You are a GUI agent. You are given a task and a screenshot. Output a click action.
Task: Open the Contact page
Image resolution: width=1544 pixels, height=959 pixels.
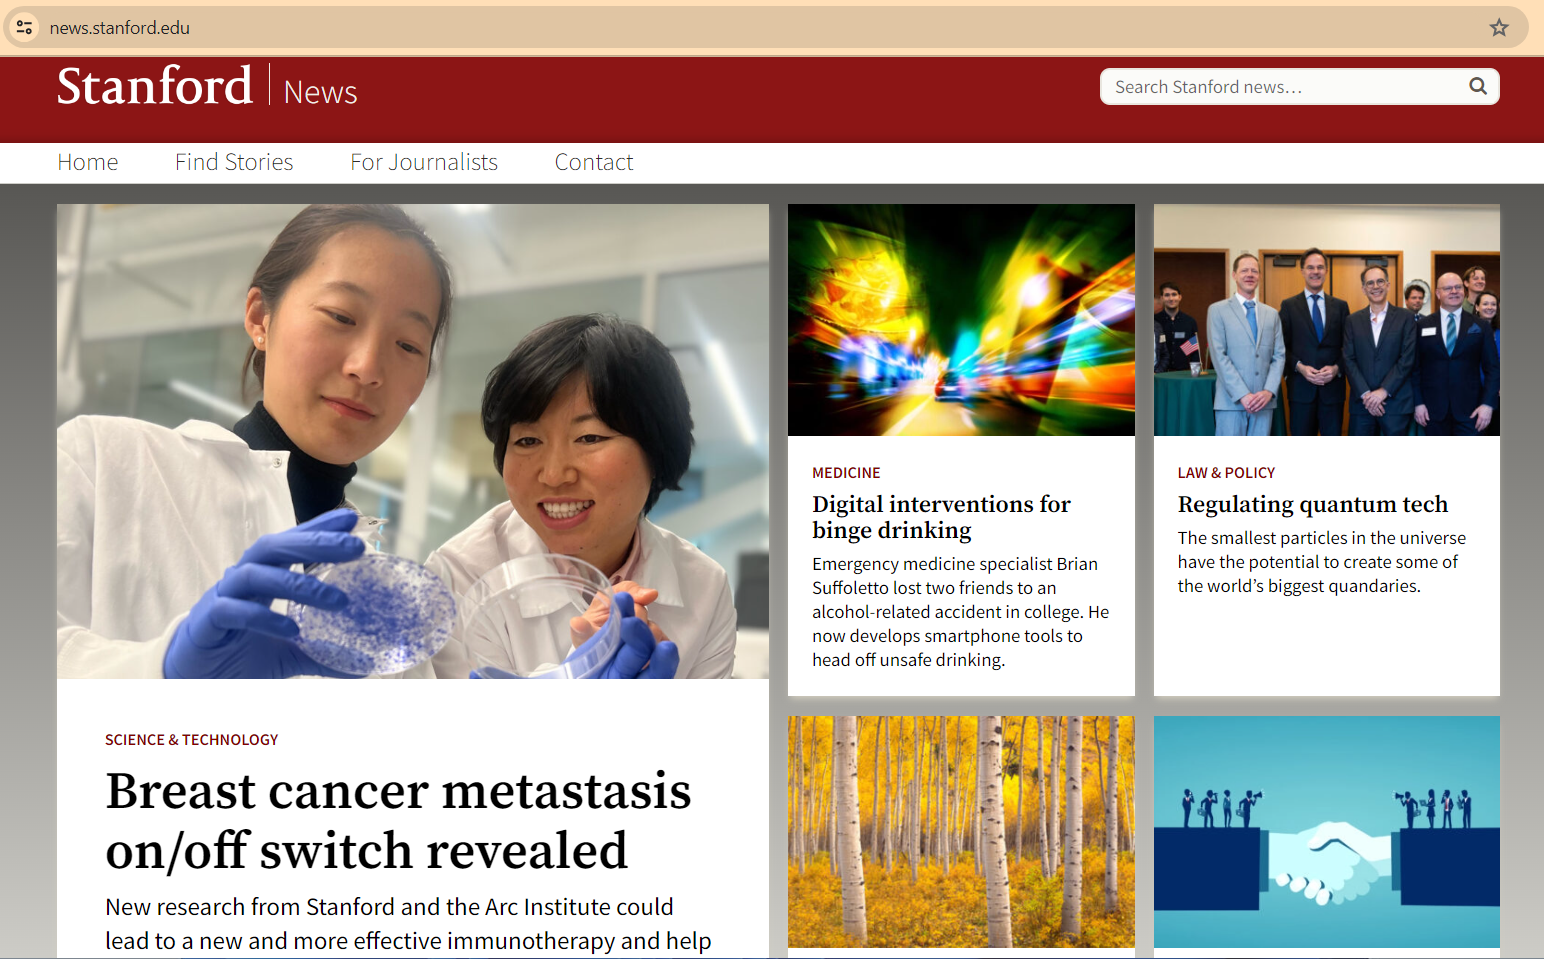[x=594, y=162]
